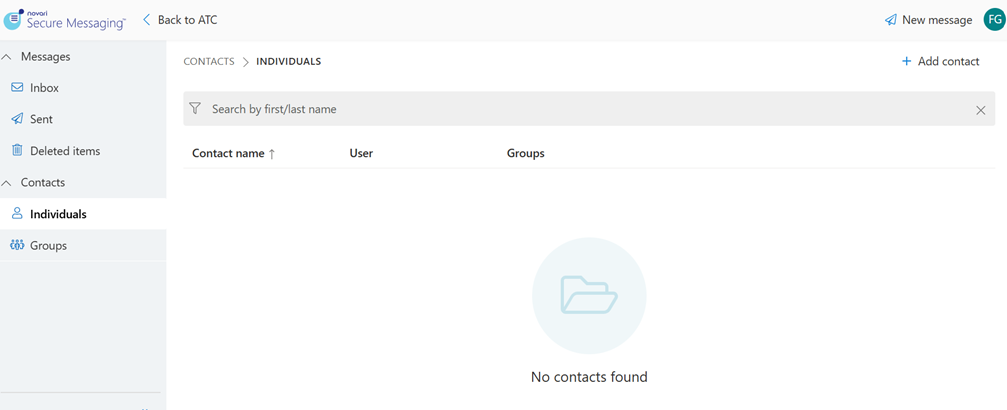Open Deleted items folder
The image size is (1007, 410).
(83, 151)
